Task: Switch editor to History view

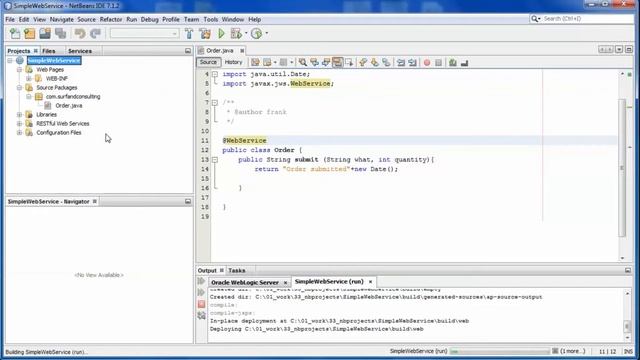Action: [x=233, y=62]
